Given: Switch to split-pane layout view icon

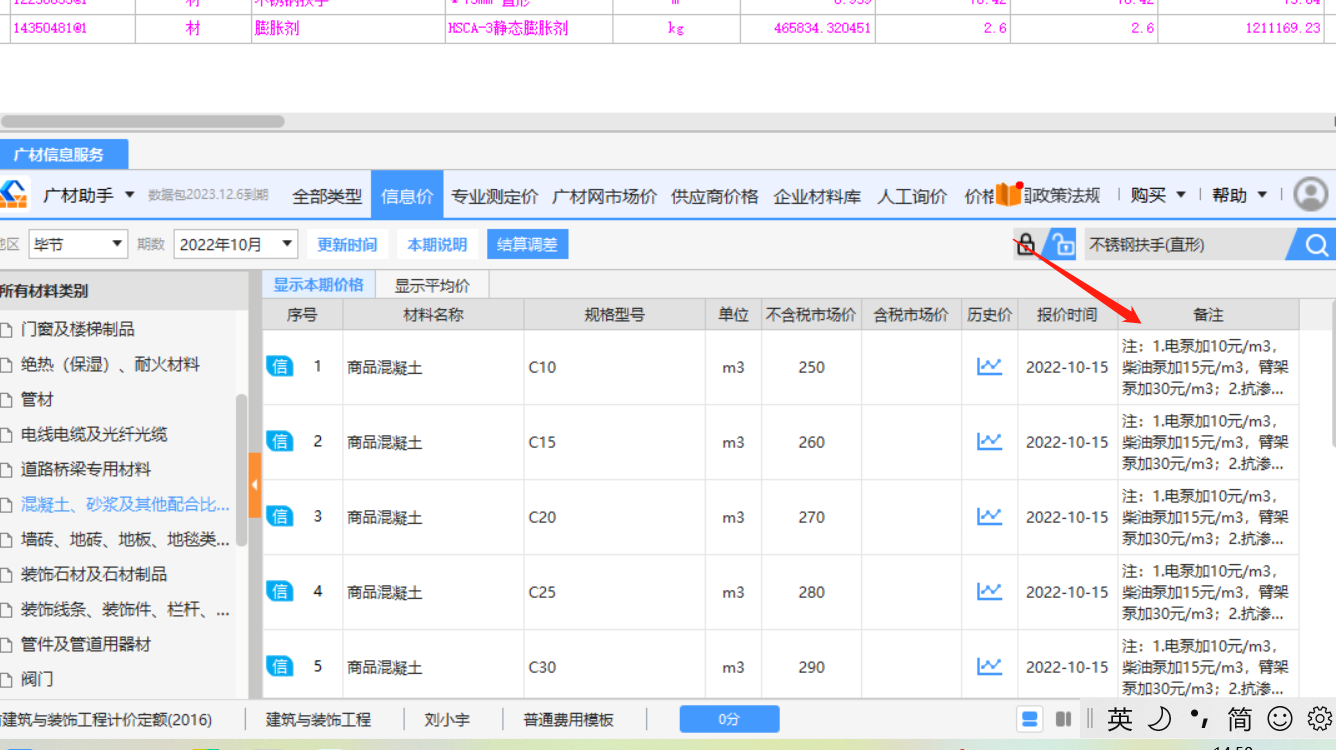Looking at the screenshot, I should point(1064,719).
